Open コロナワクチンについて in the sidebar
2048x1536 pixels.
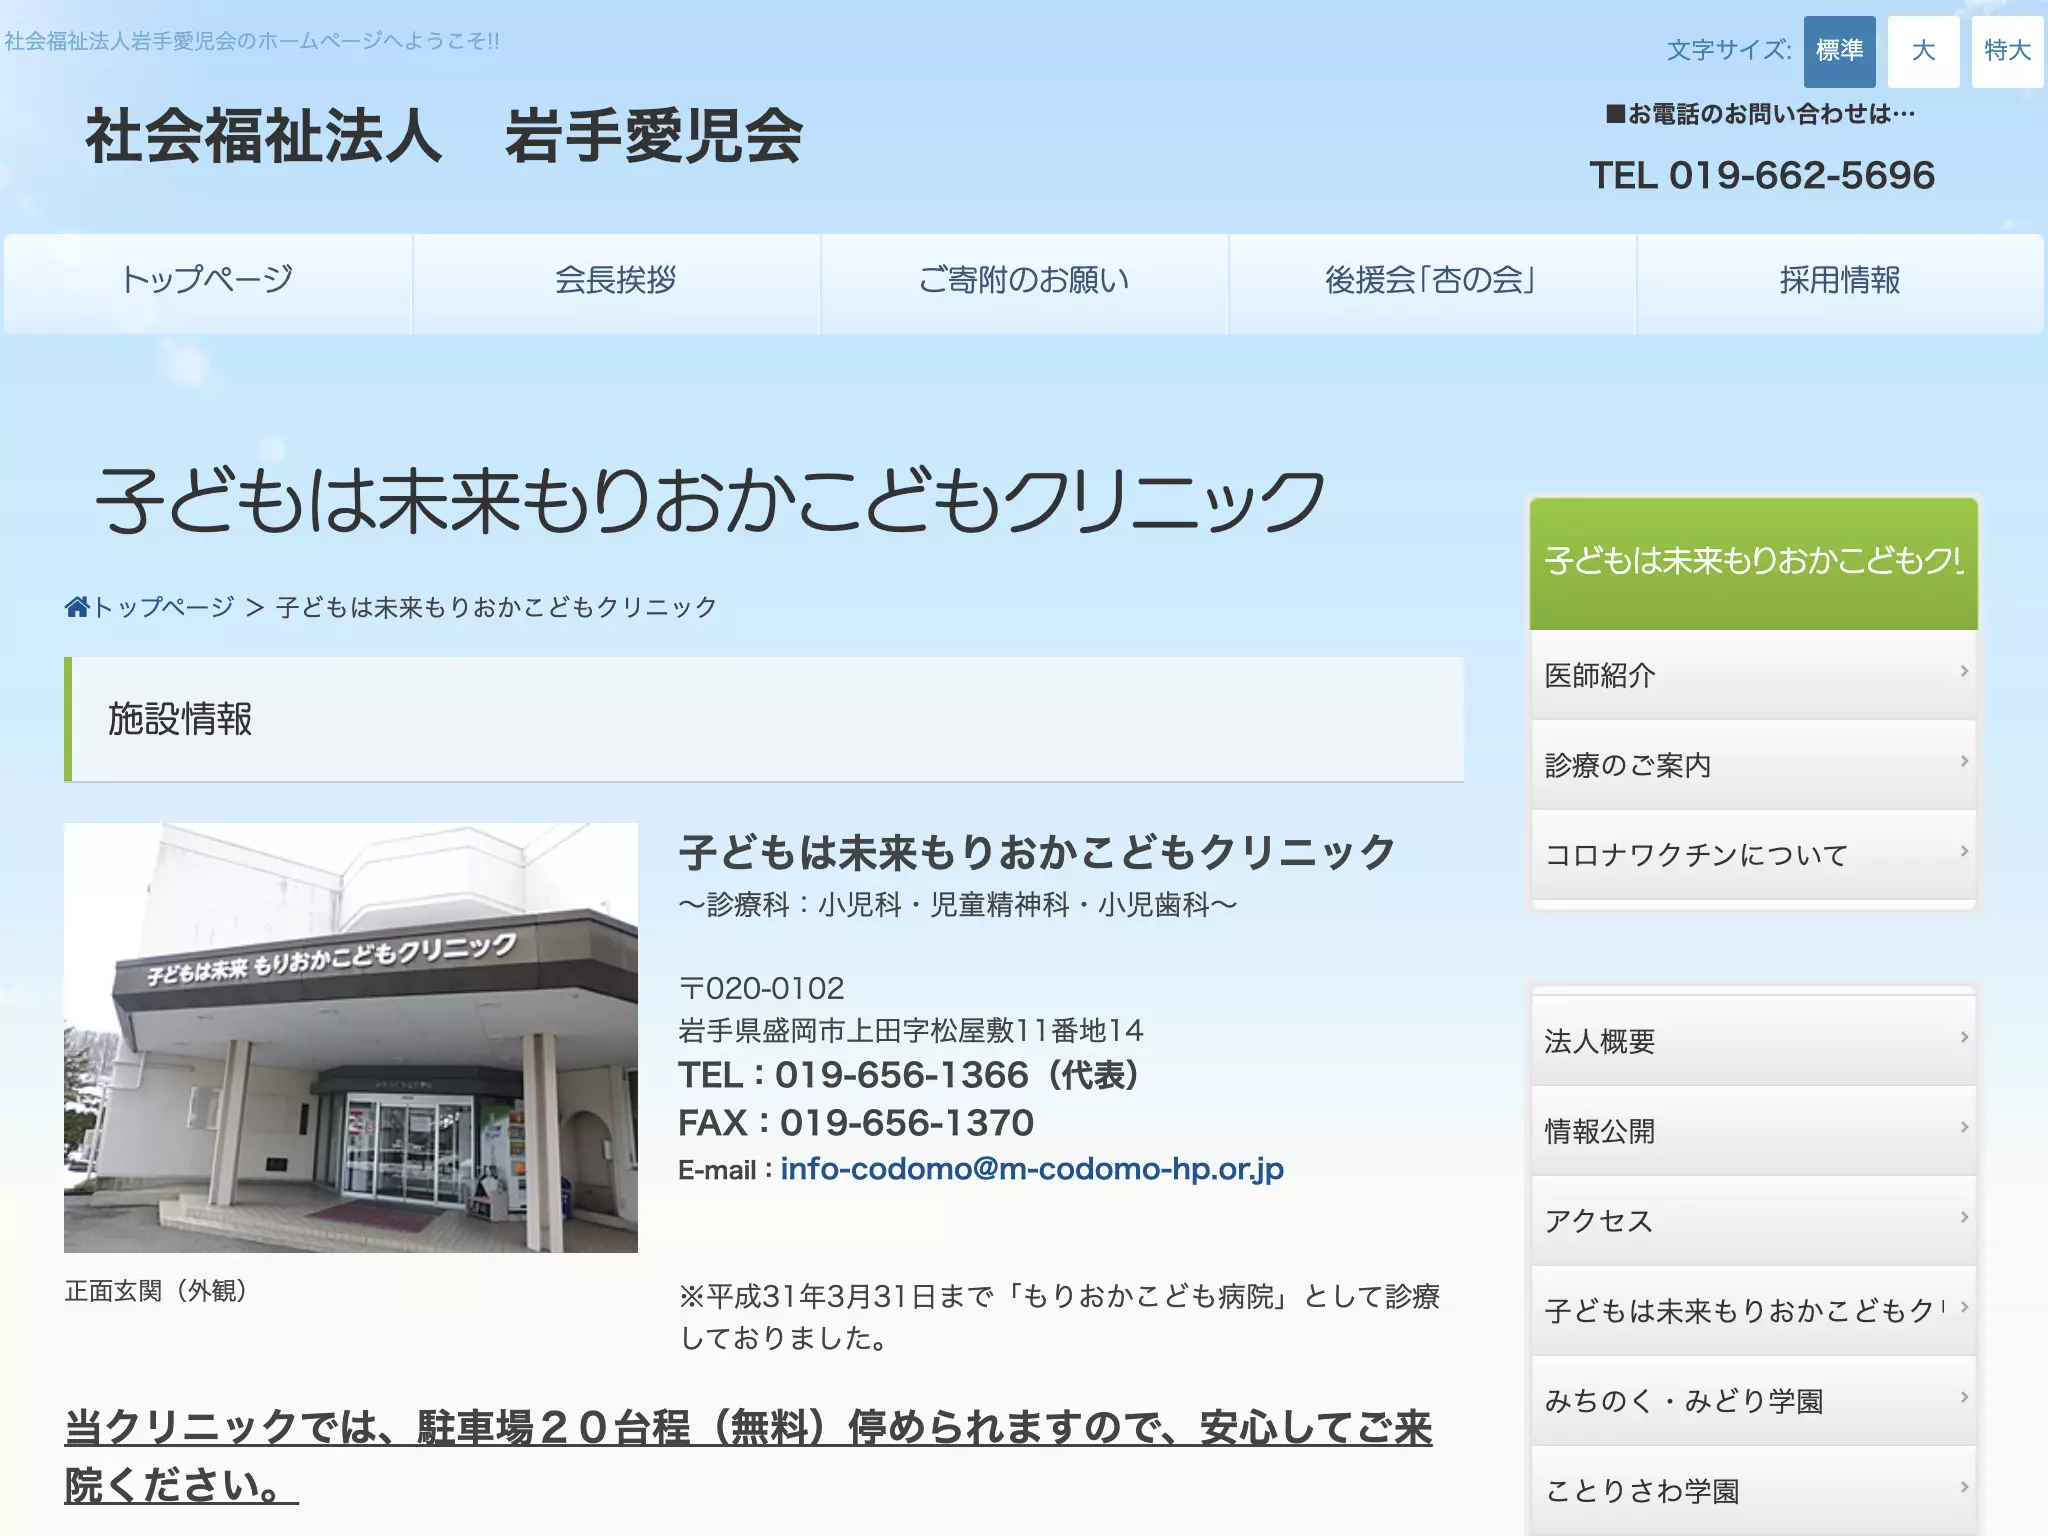click(x=1754, y=855)
